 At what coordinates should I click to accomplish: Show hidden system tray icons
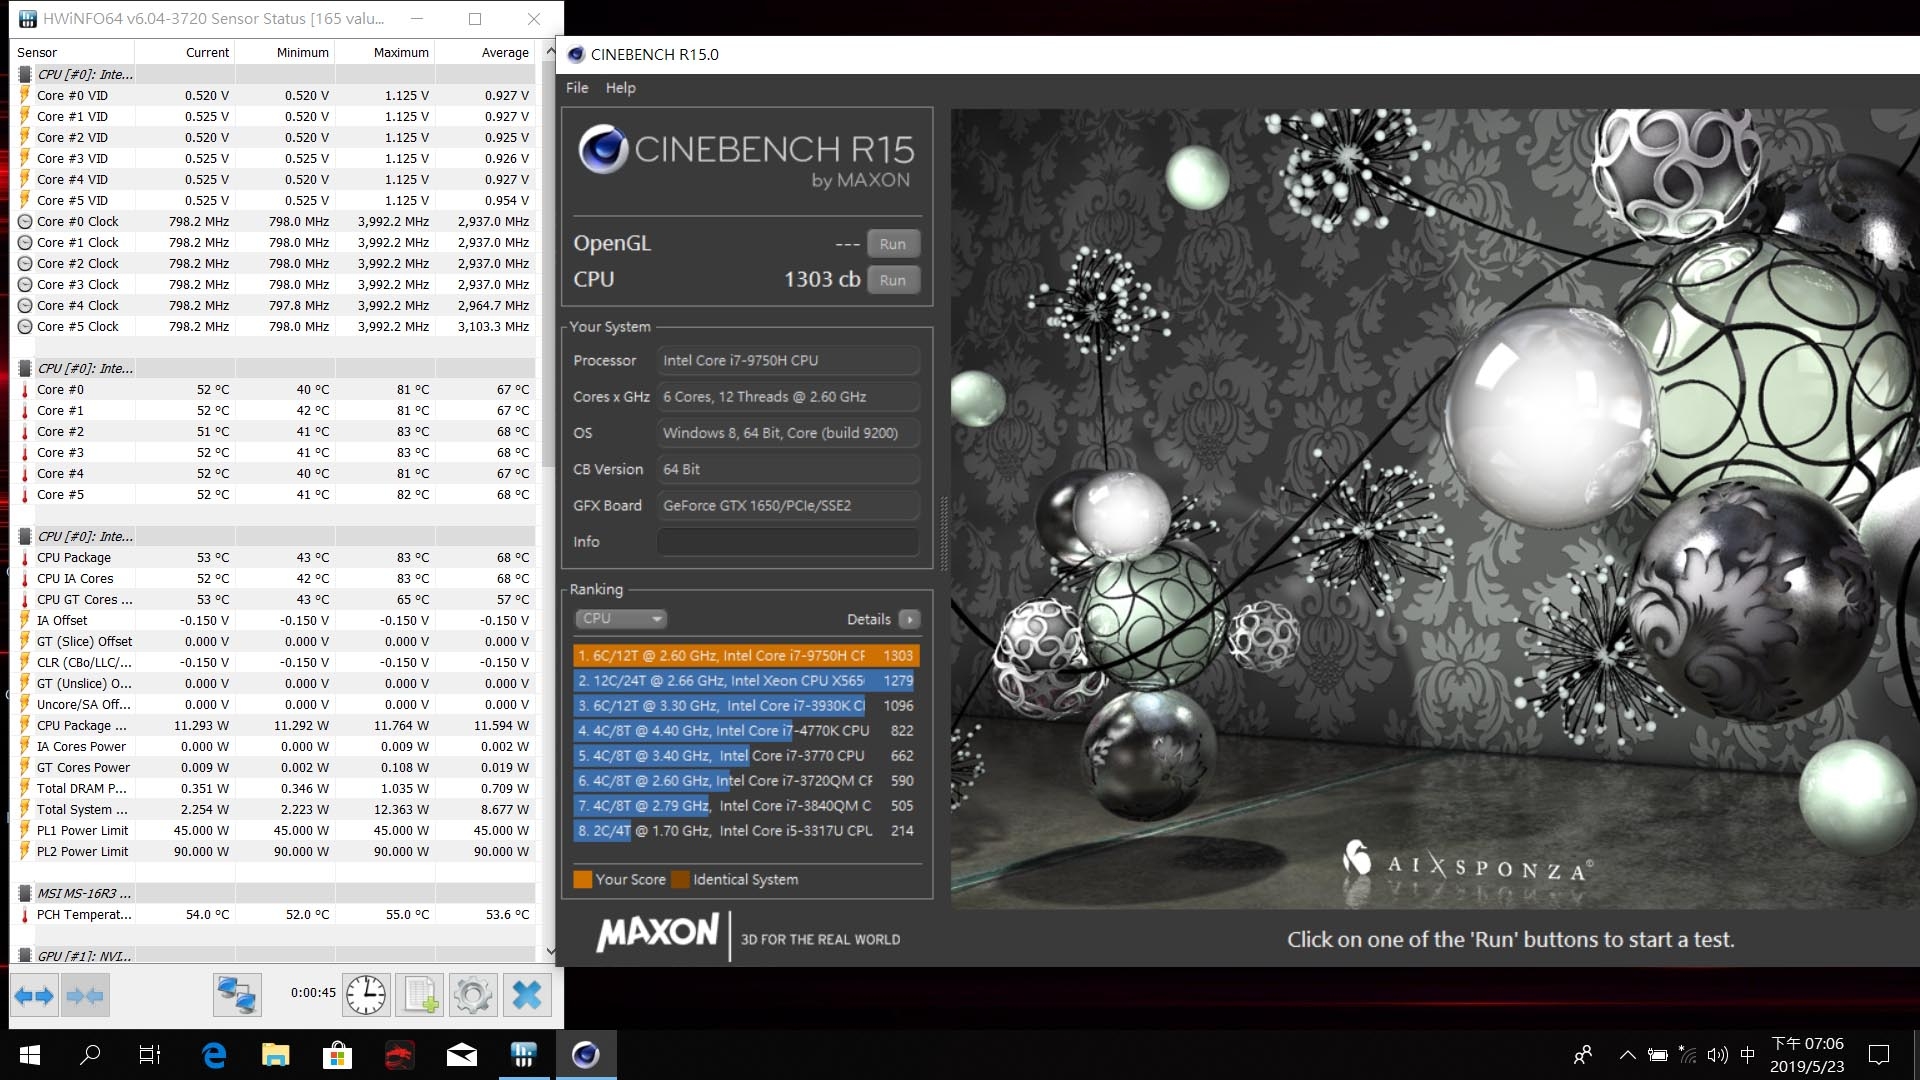[x=1627, y=1055]
